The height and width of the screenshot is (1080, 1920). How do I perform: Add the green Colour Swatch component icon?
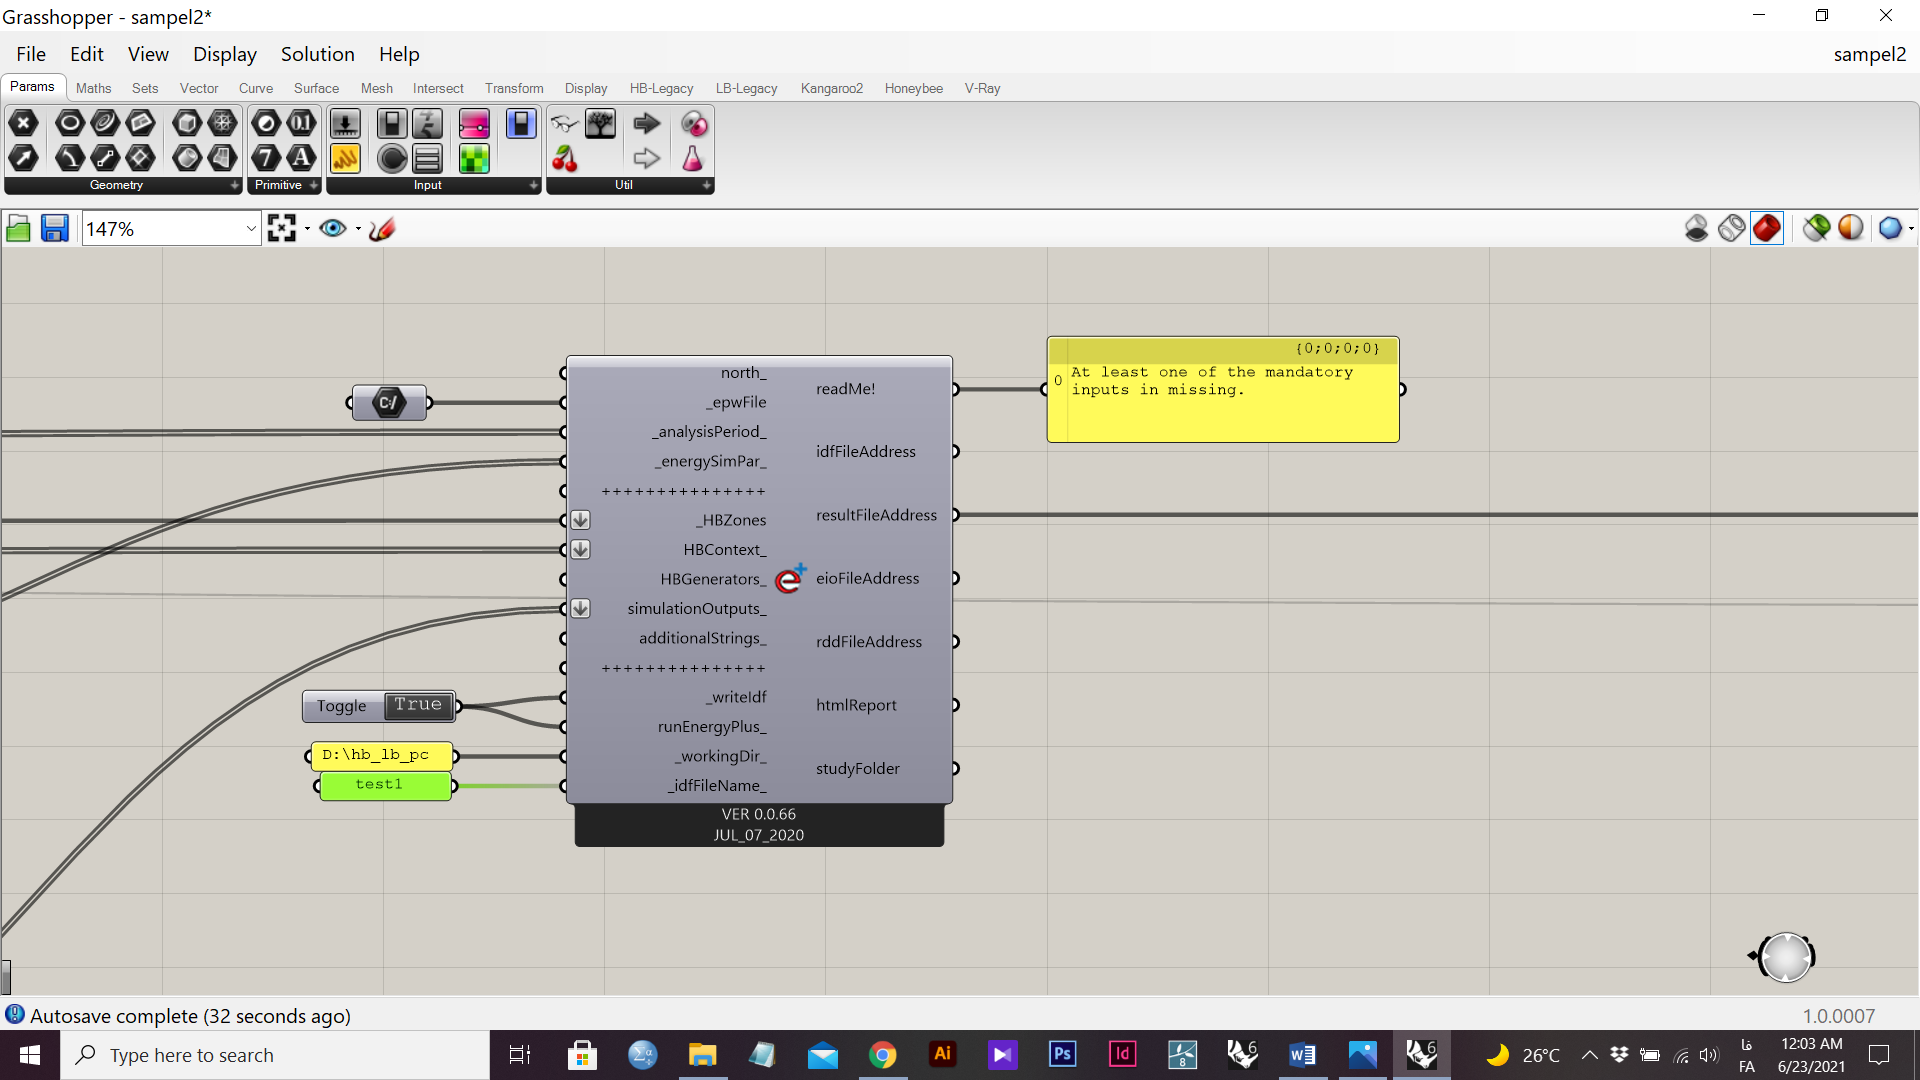[x=474, y=158]
